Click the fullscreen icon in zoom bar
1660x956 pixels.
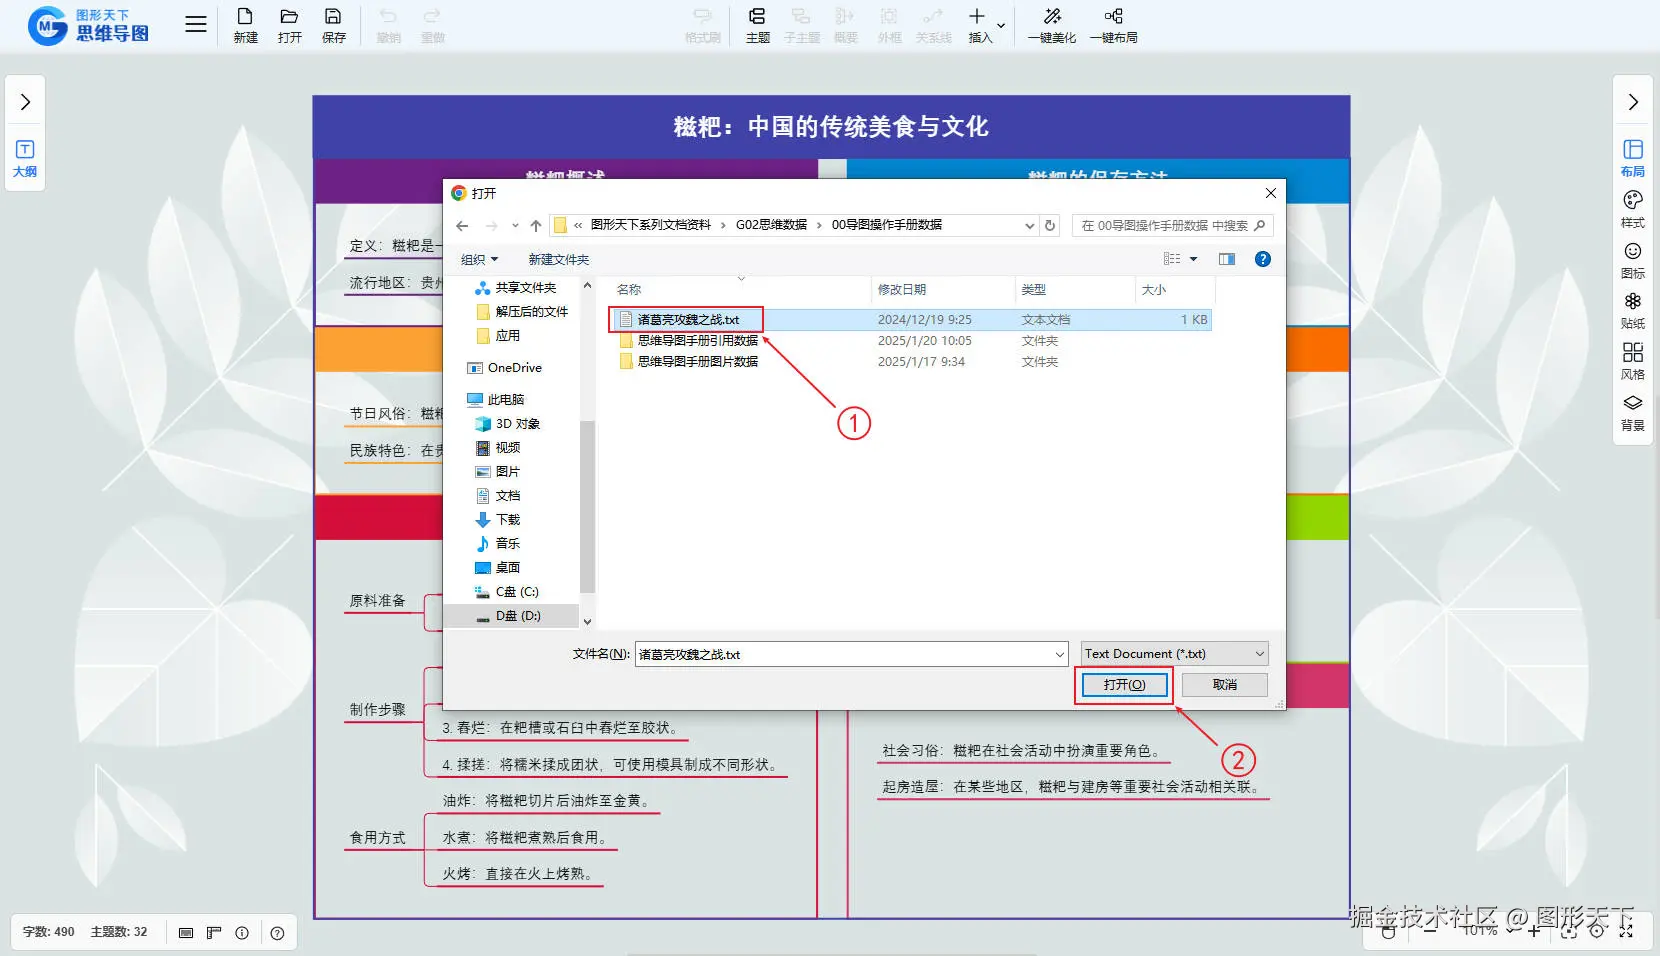tap(1626, 930)
